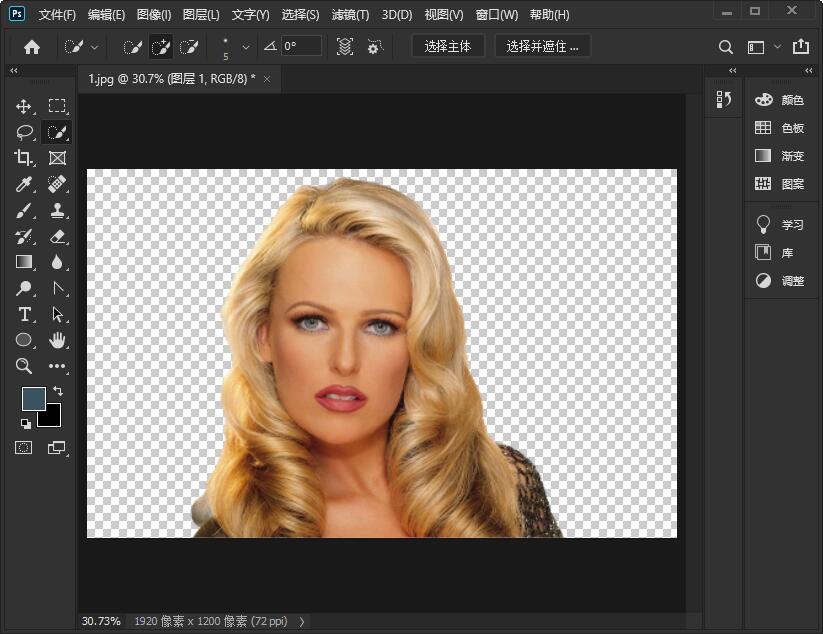
Task: Select the Blur tool
Action: tap(57, 261)
